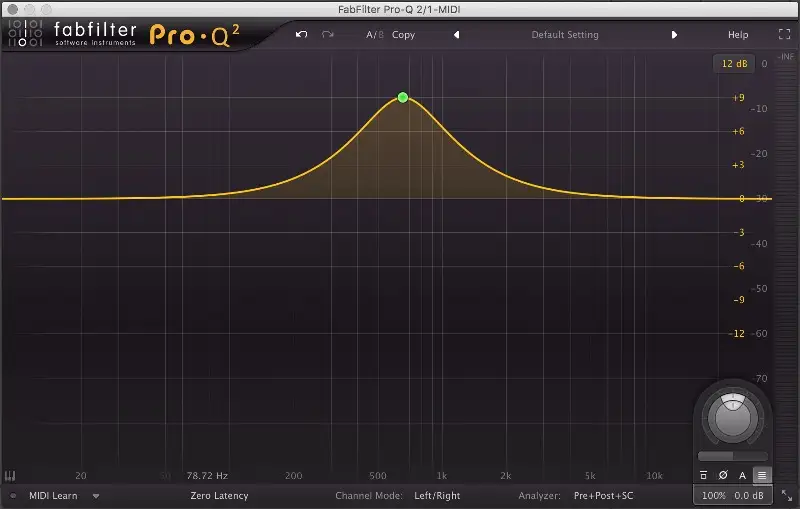Show the piano keyboard display icon
800x509 pixels.
coord(11,476)
